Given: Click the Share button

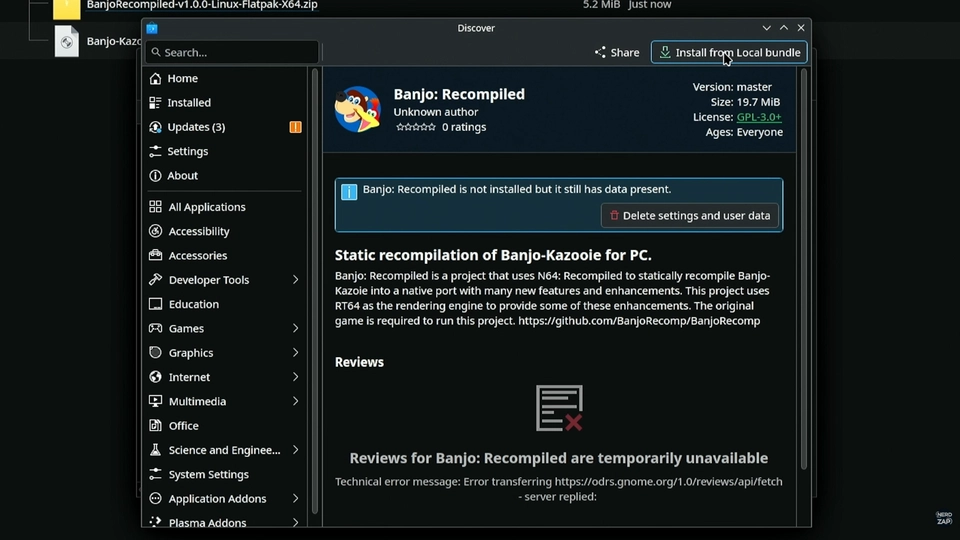Looking at the screenshot, I should coord(617,52).
